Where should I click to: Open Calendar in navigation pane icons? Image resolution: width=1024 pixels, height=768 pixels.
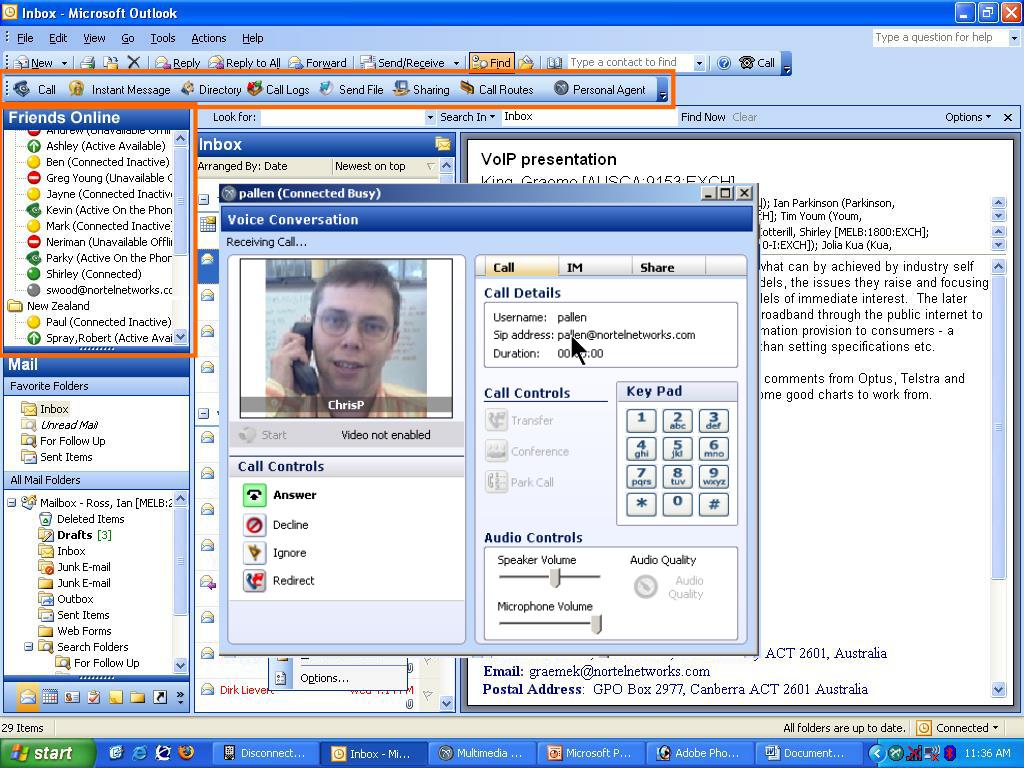click(50, 697)
